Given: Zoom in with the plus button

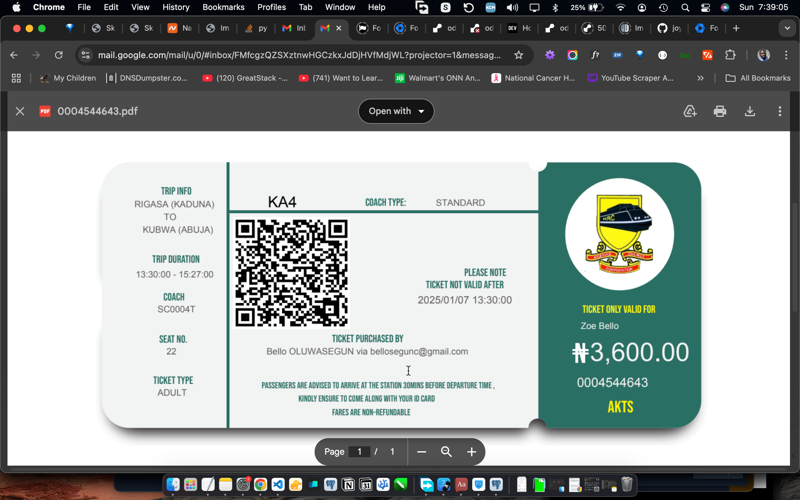Looking at the screenshot, I should tap(471, 452).
